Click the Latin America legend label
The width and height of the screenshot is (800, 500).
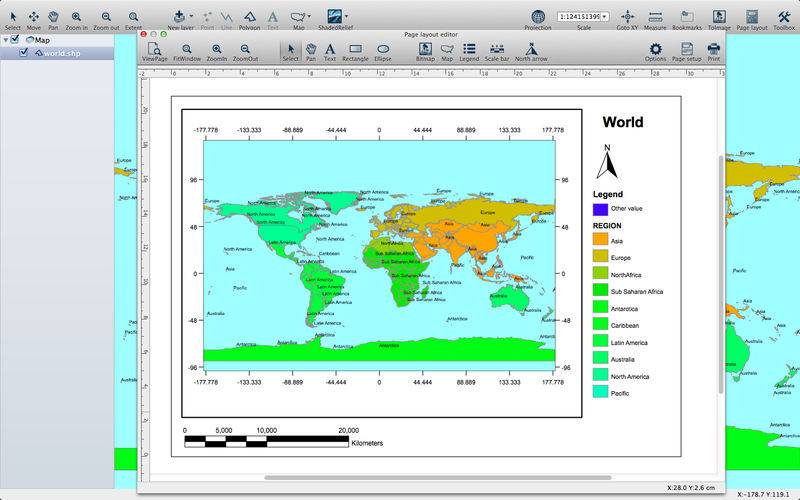point(629,343)
